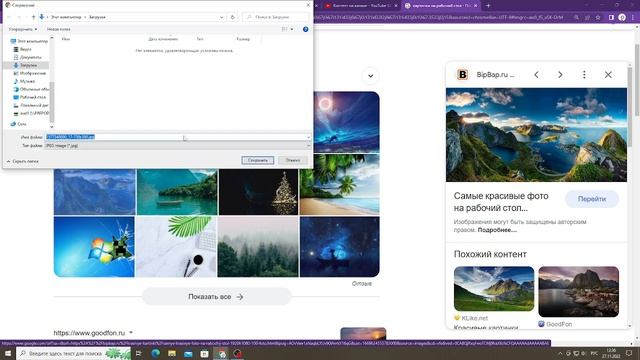Open the Christmas tree wallpaper thumbnail
The image size is (640, 360).
point(258,192)
